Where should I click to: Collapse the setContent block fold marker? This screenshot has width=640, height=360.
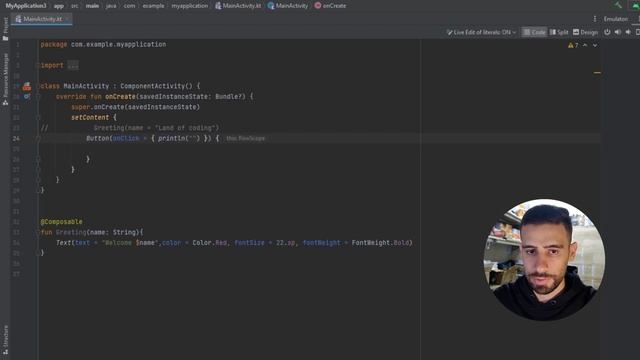click(x=38, y=118)
